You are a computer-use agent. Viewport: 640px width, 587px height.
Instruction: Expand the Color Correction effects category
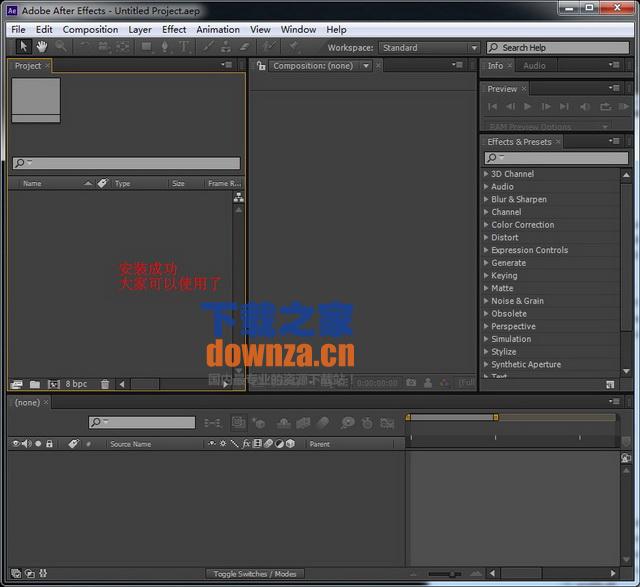pyautogui.click(x=522, y=225)
